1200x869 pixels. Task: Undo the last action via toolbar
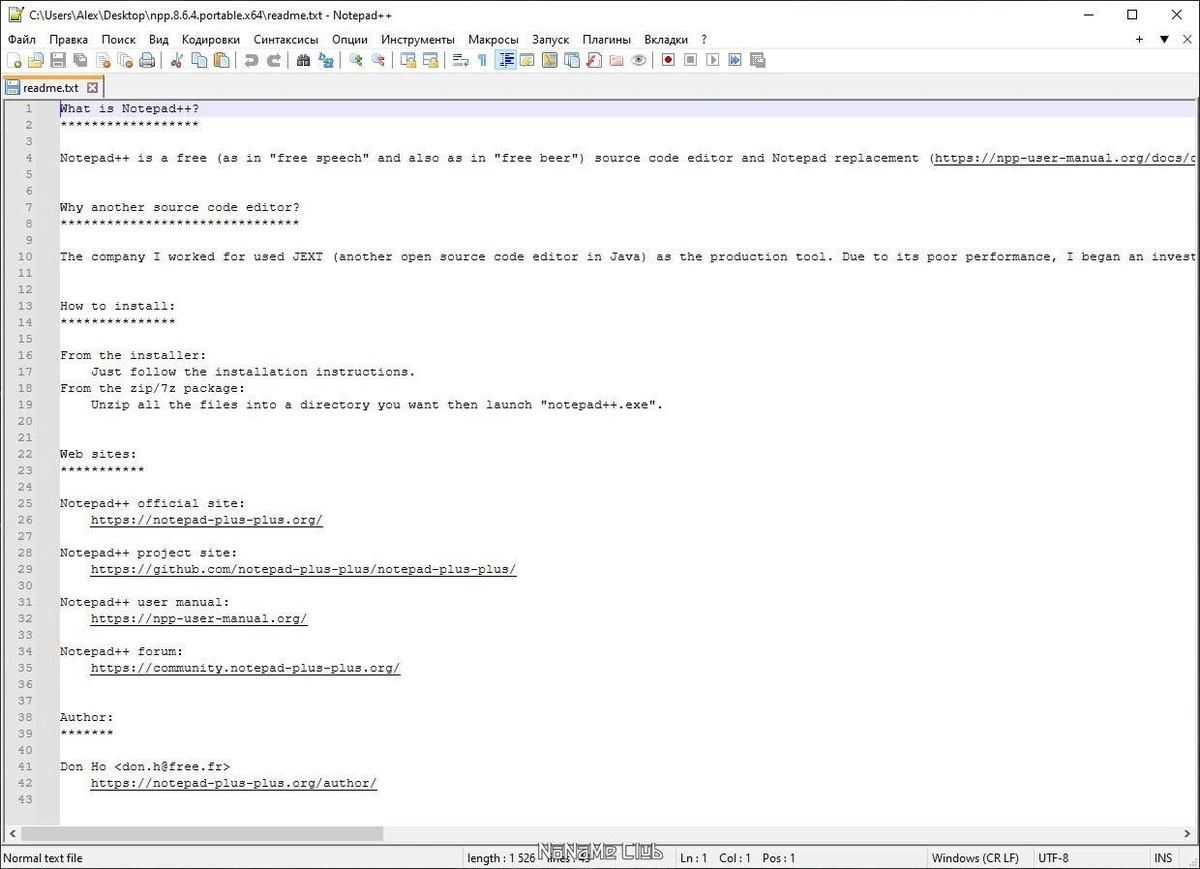tap(250, 60)
